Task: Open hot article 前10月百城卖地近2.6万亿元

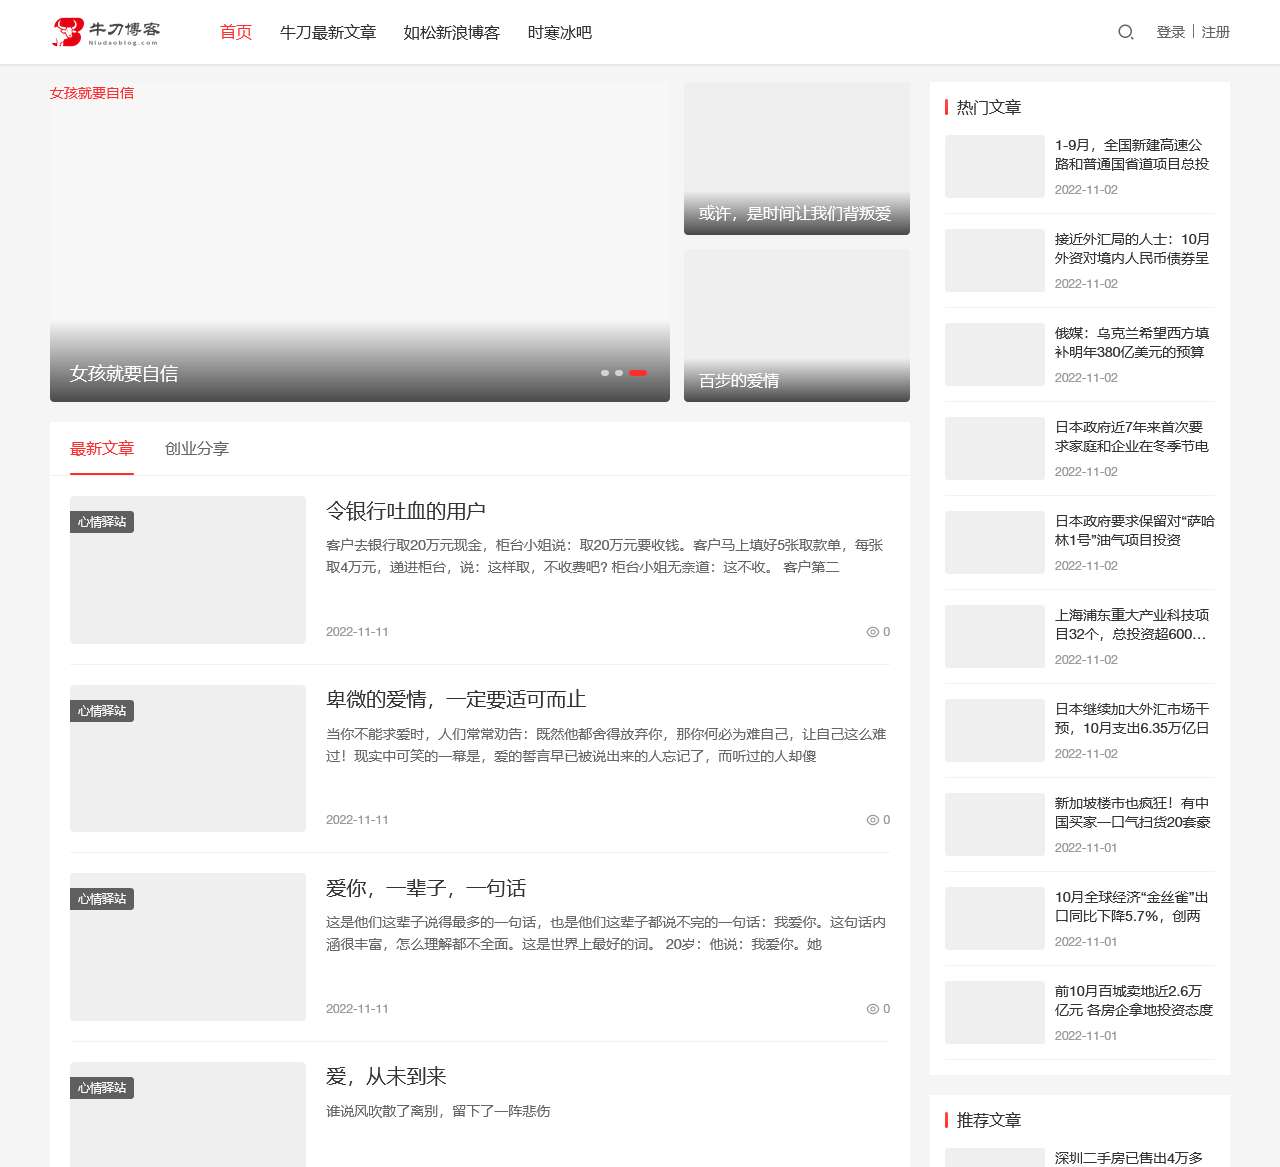Action: 1134,1000
